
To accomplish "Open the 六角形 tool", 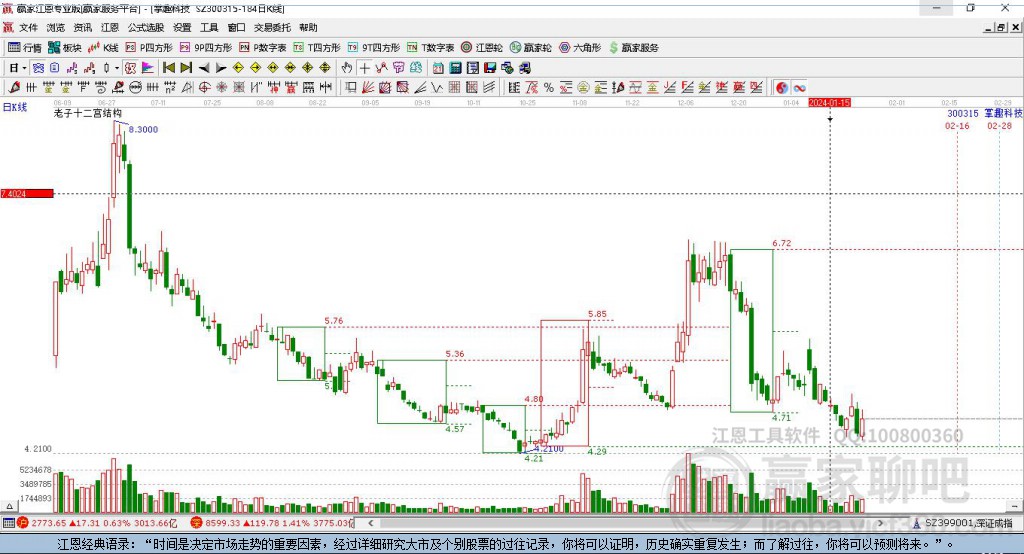I will pyautogui.click(x=580, y=48).
